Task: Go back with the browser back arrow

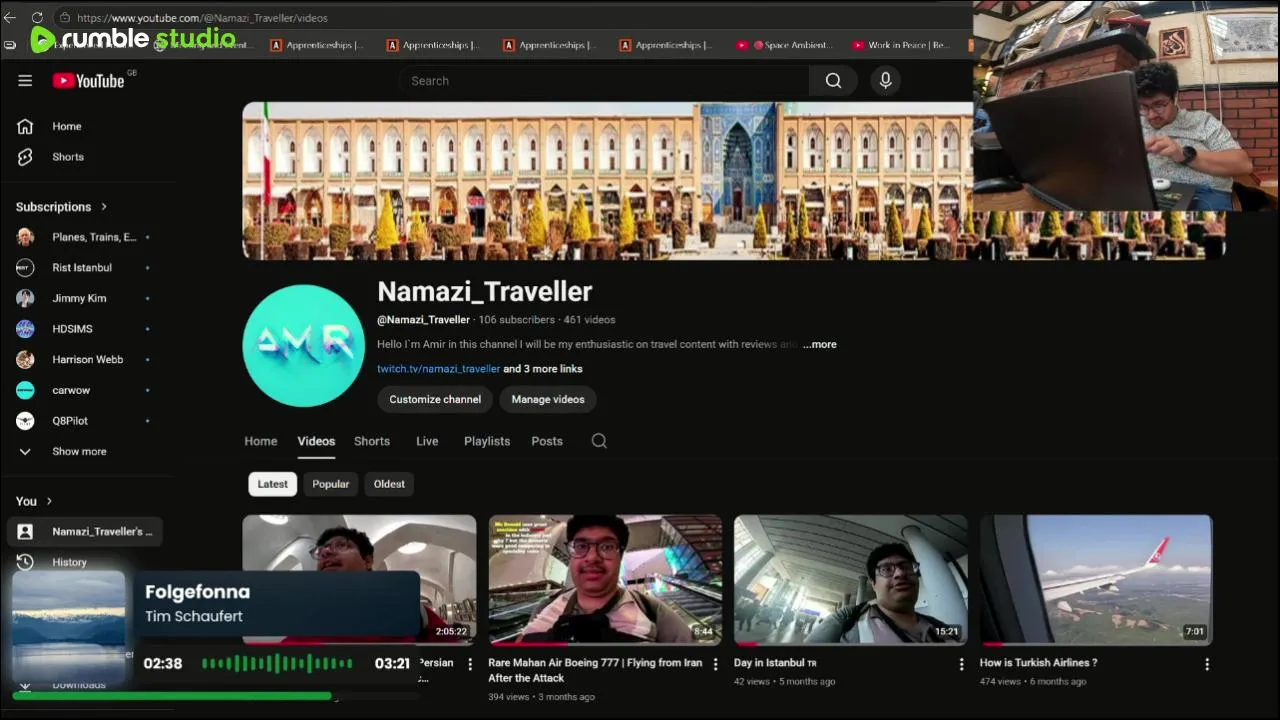Action: (x=10, y=18)
